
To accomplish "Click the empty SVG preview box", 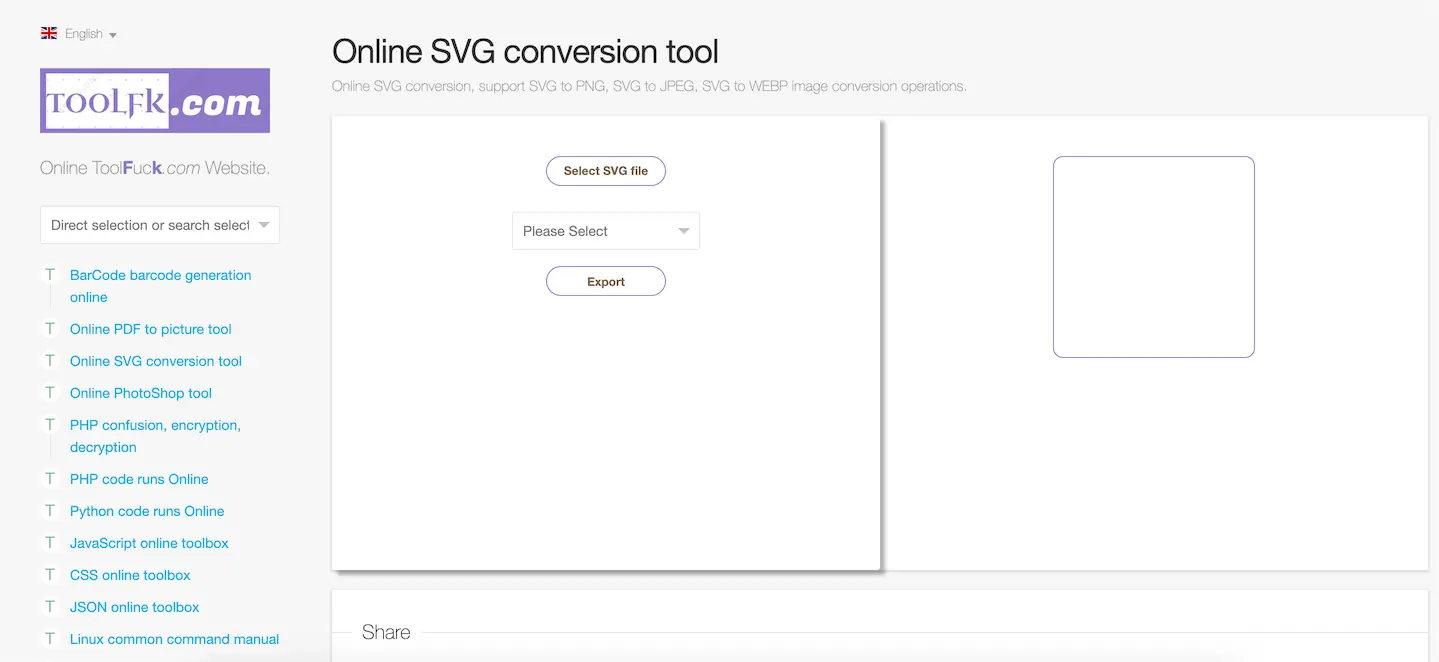I will [1153, 256].
